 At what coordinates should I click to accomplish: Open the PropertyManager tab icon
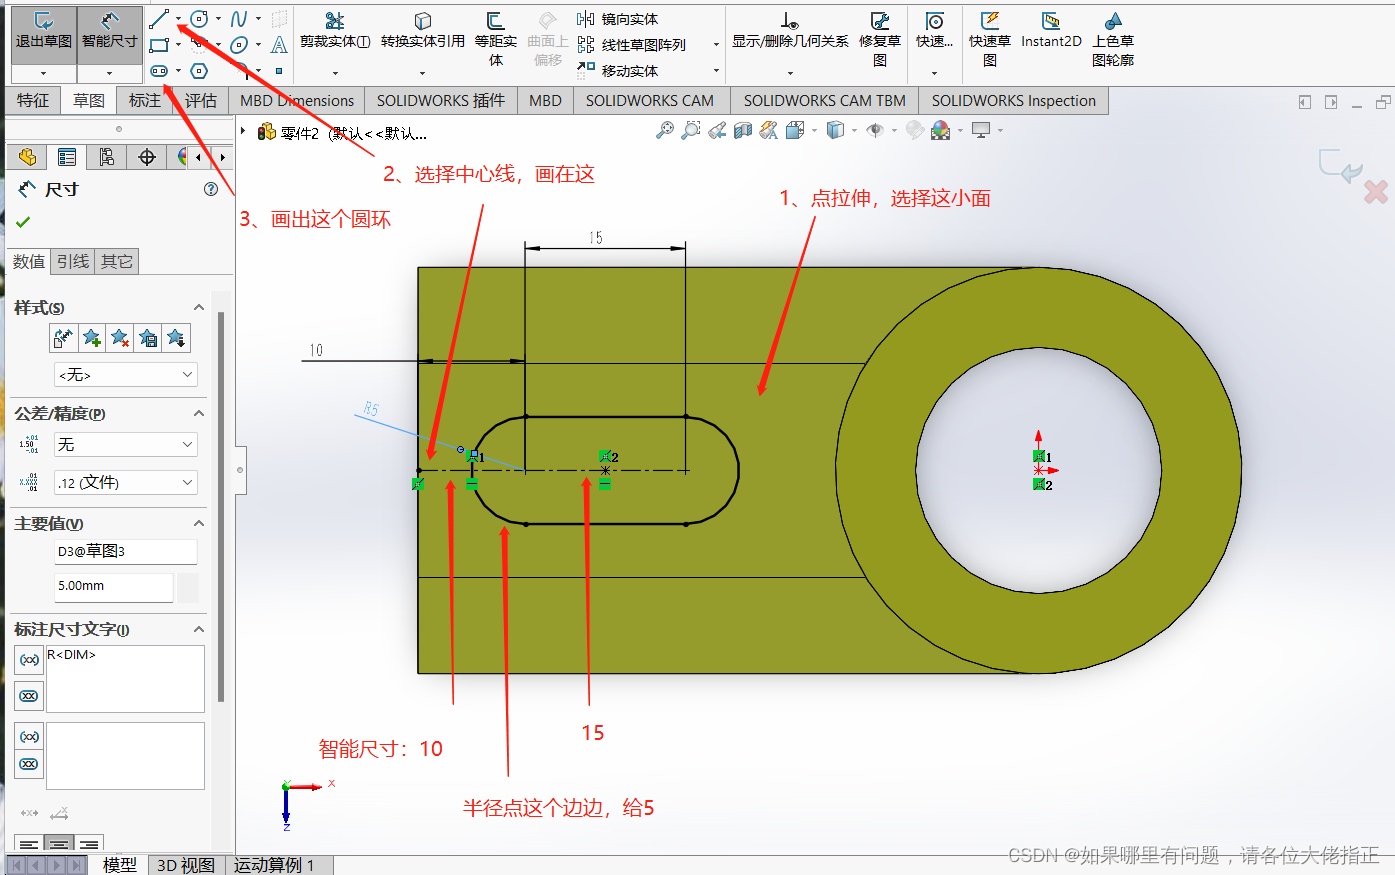click(67, 157)
